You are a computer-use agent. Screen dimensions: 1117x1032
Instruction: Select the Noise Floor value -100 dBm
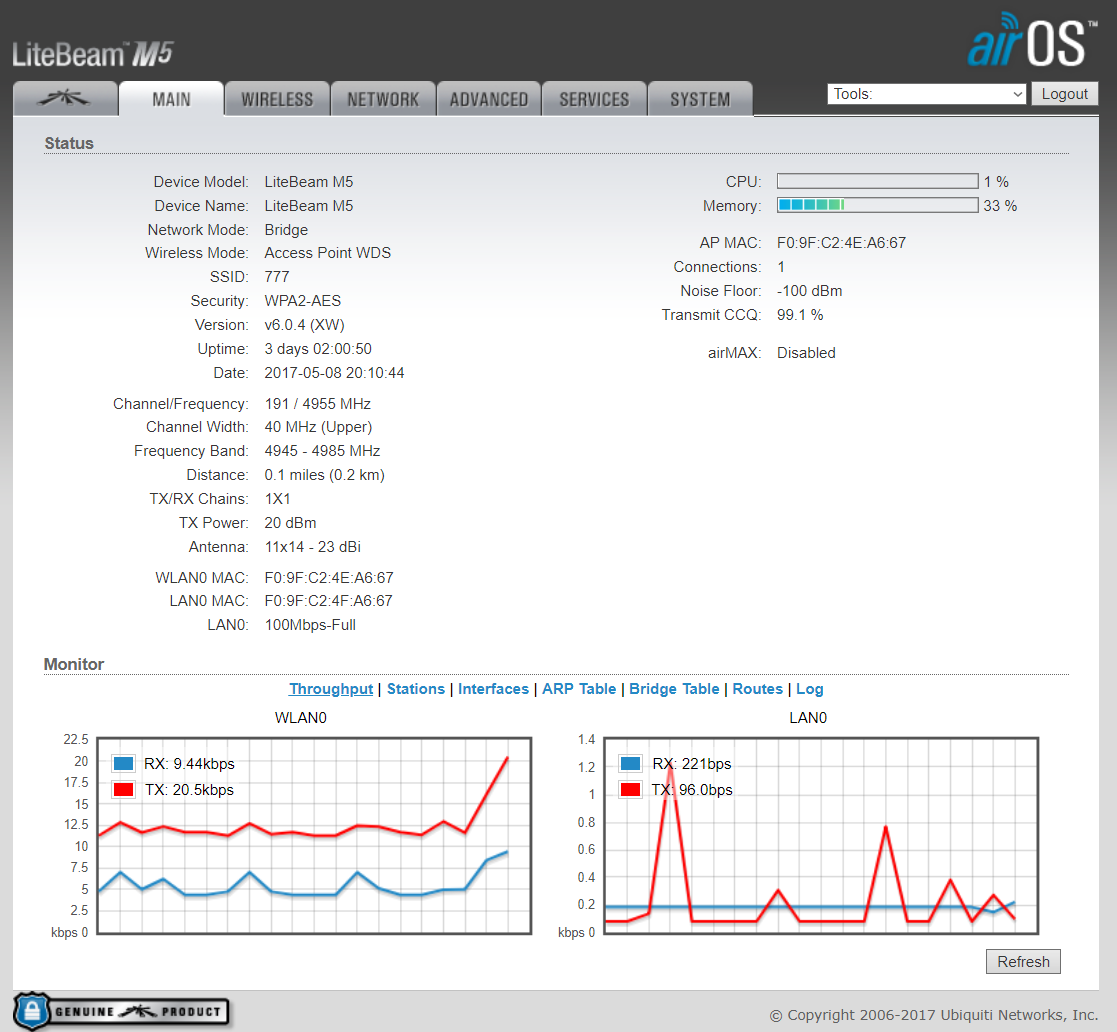tap(809, 291)
